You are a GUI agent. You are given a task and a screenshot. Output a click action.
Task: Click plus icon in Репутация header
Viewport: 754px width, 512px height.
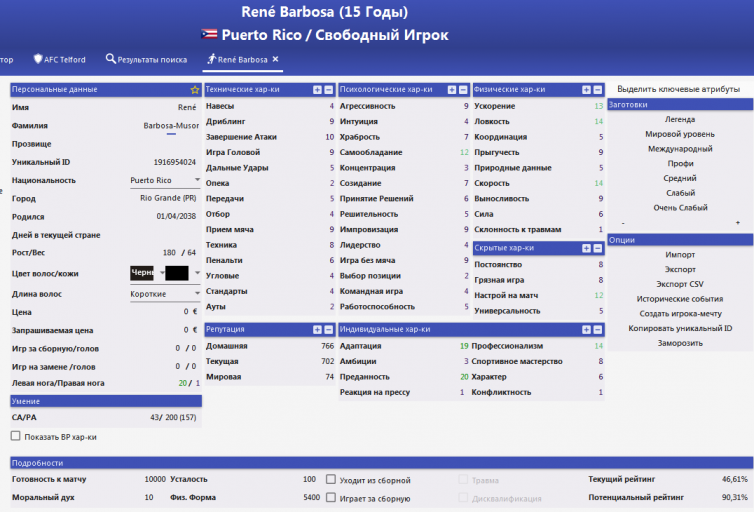pyautogui.click(x=317, y=329)
